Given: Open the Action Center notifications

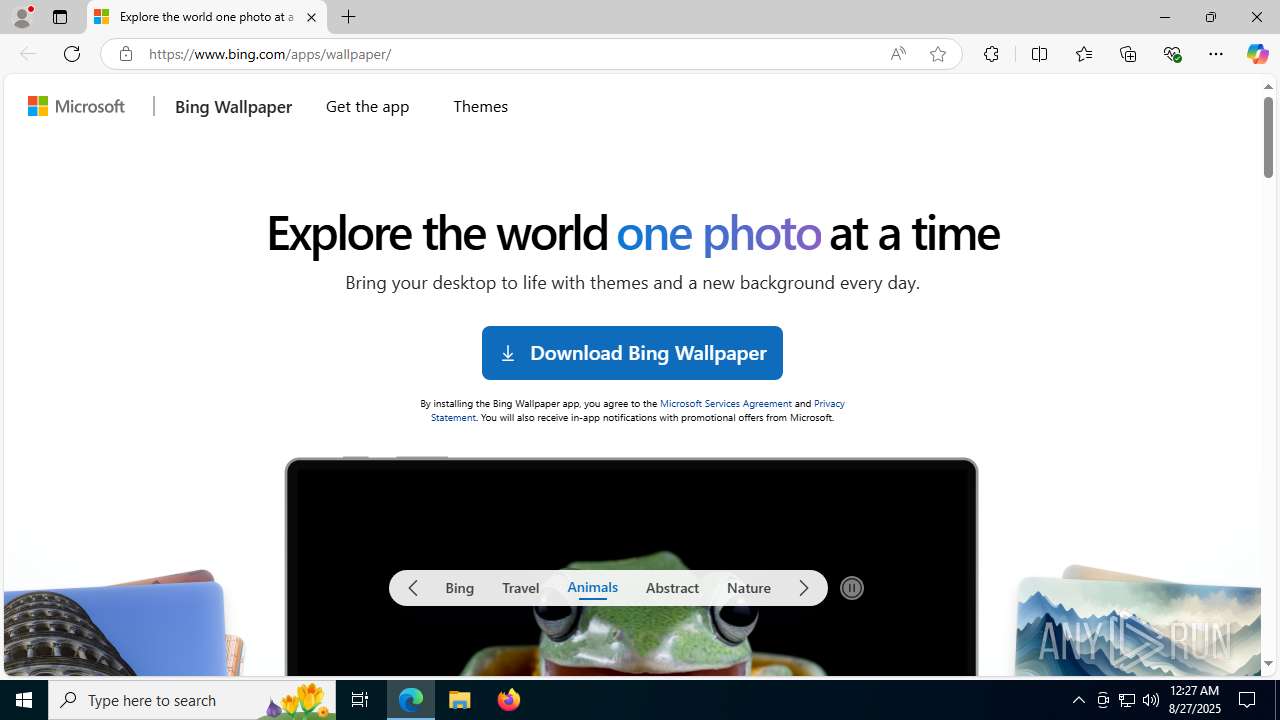Looking at the screenshot, I should [x=1248, y=700].
